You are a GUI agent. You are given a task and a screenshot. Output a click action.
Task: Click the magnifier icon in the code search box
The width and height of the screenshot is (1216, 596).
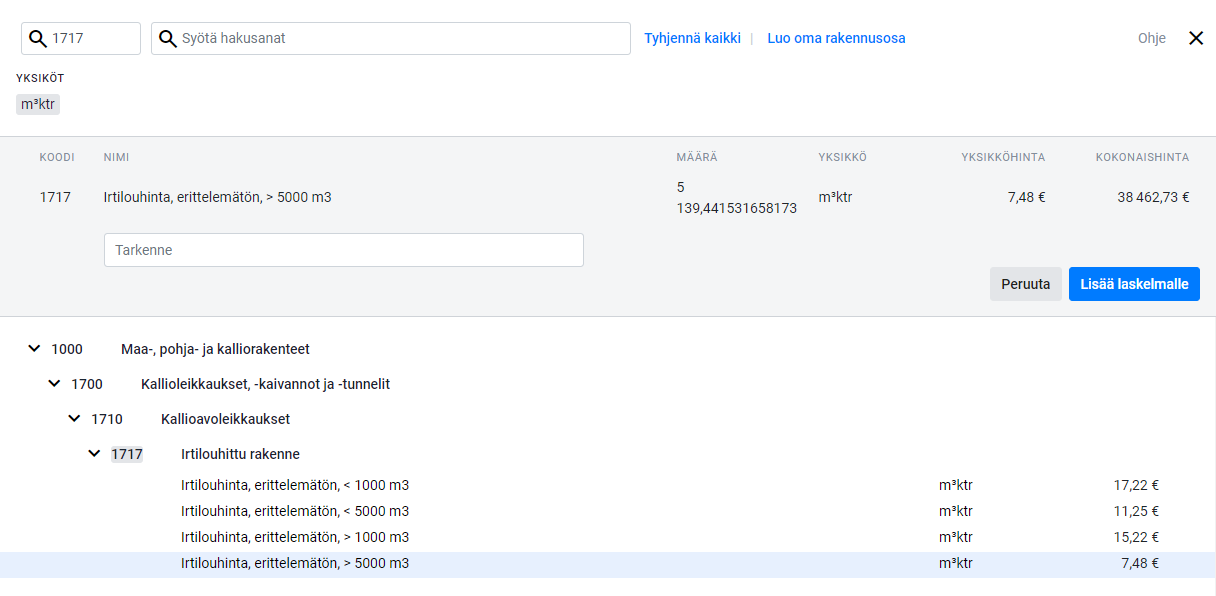pyautogui.click(x=38, y=39)
